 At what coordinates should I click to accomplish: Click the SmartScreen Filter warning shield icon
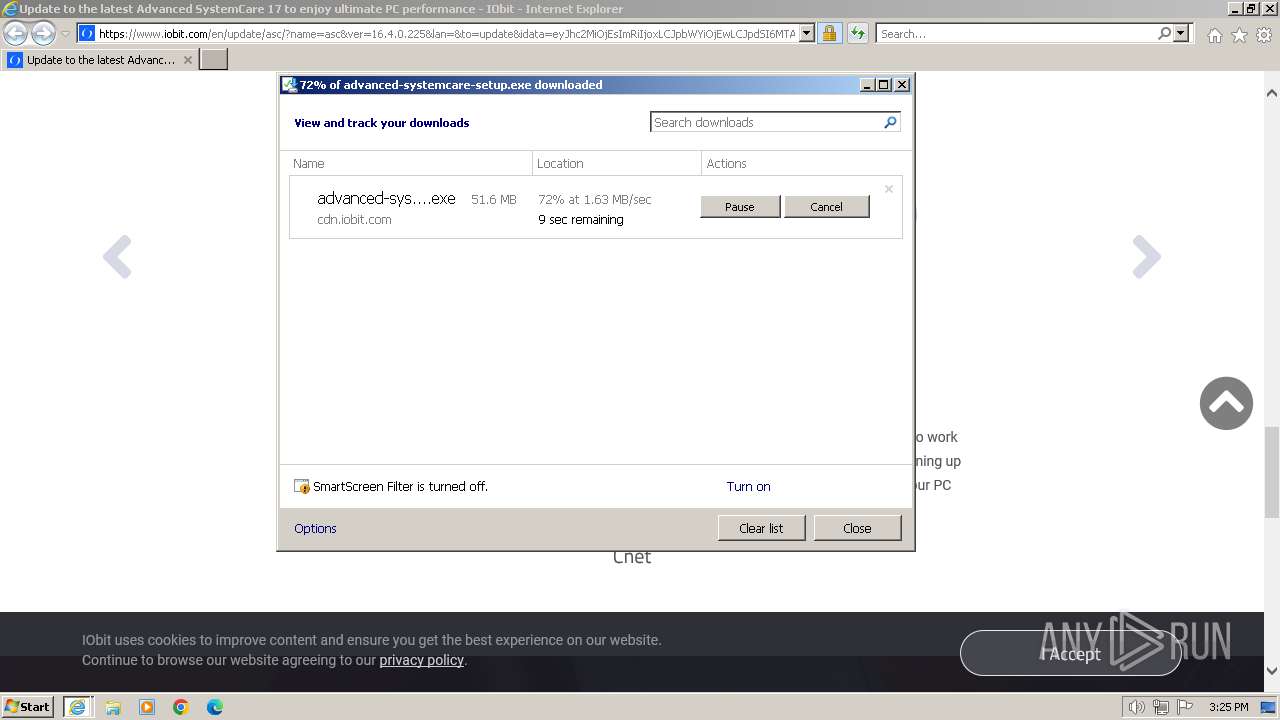click(302, 487)
